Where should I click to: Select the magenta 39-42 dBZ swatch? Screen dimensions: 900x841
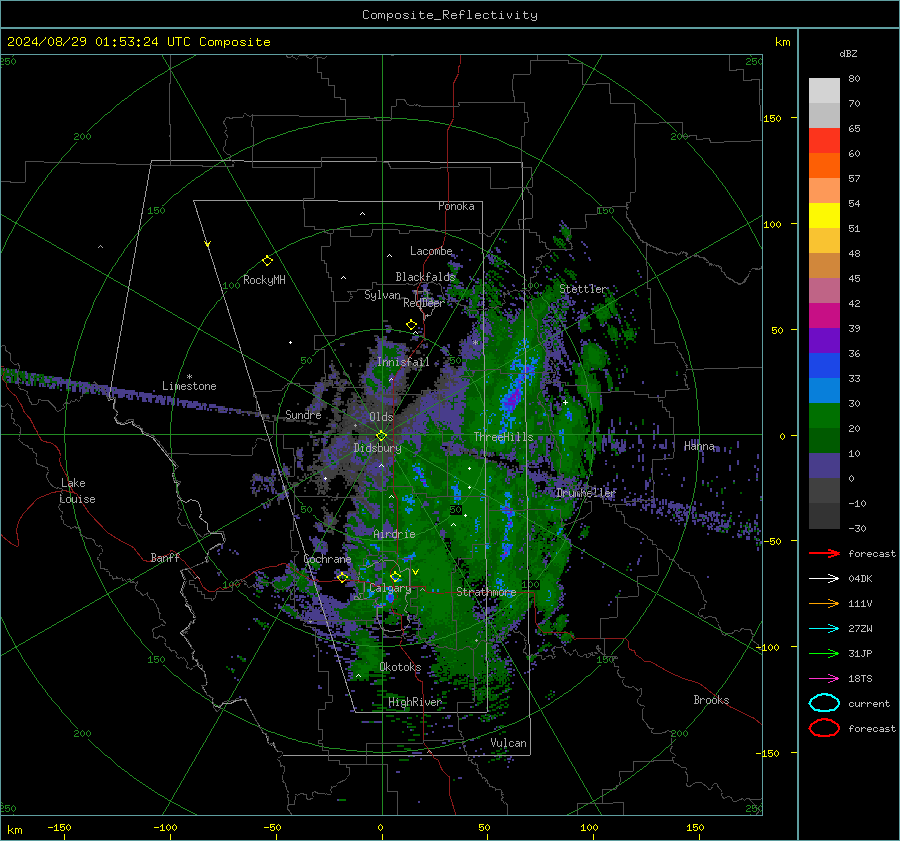(x=824, y=316)
